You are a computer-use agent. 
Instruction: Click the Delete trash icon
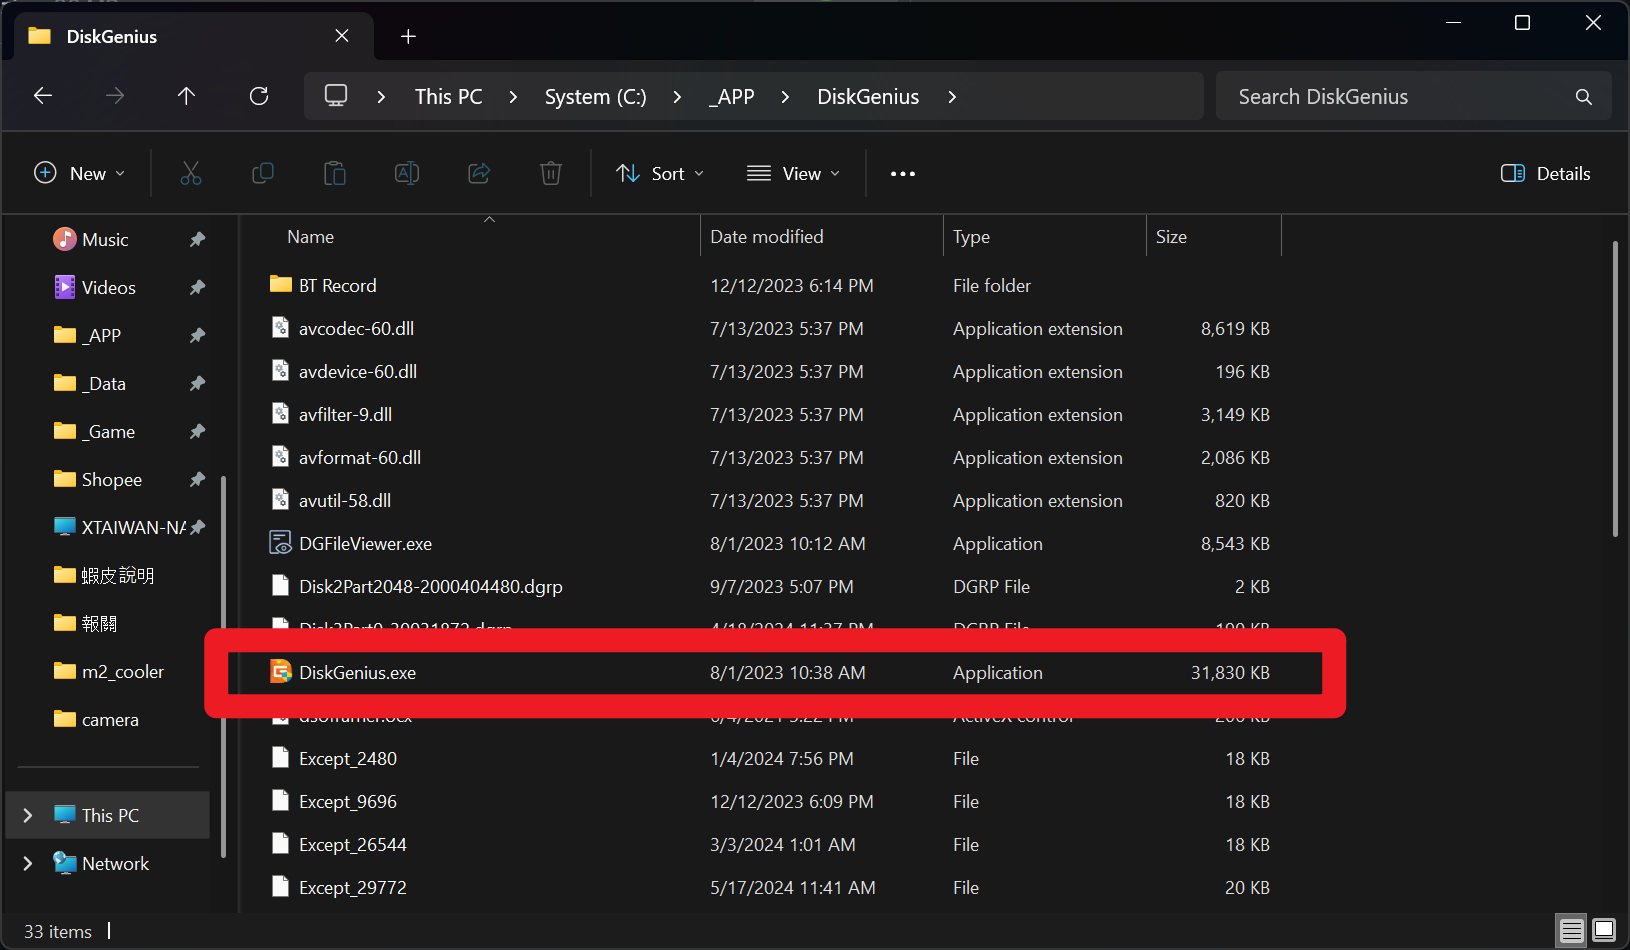[551, 174]
